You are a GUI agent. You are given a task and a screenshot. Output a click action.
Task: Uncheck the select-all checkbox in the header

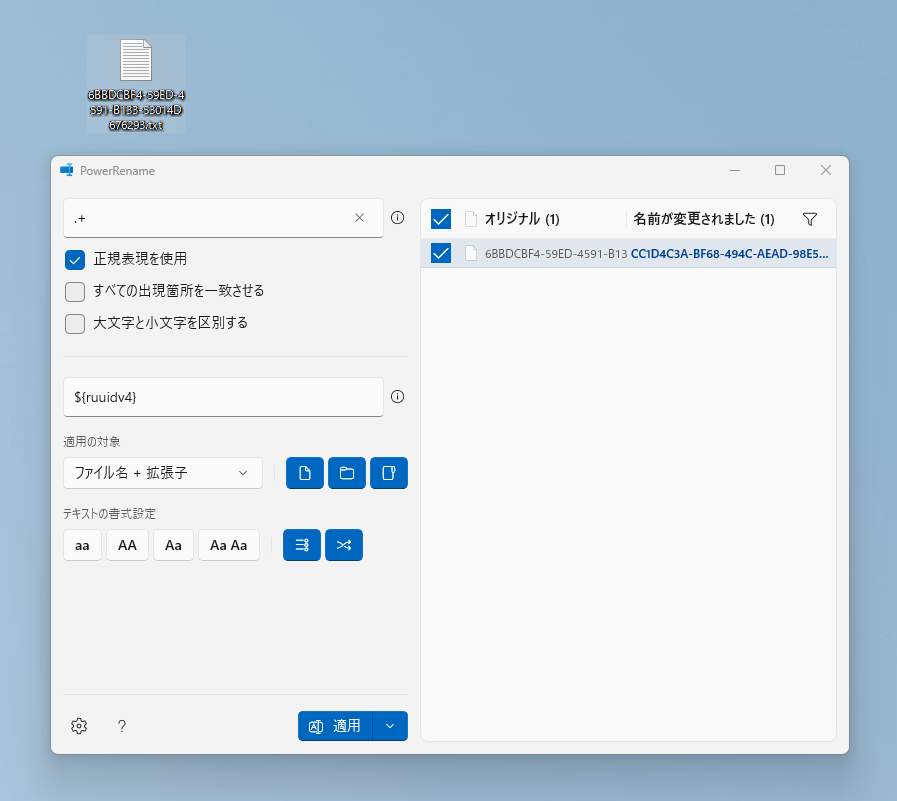coord(441,218)
